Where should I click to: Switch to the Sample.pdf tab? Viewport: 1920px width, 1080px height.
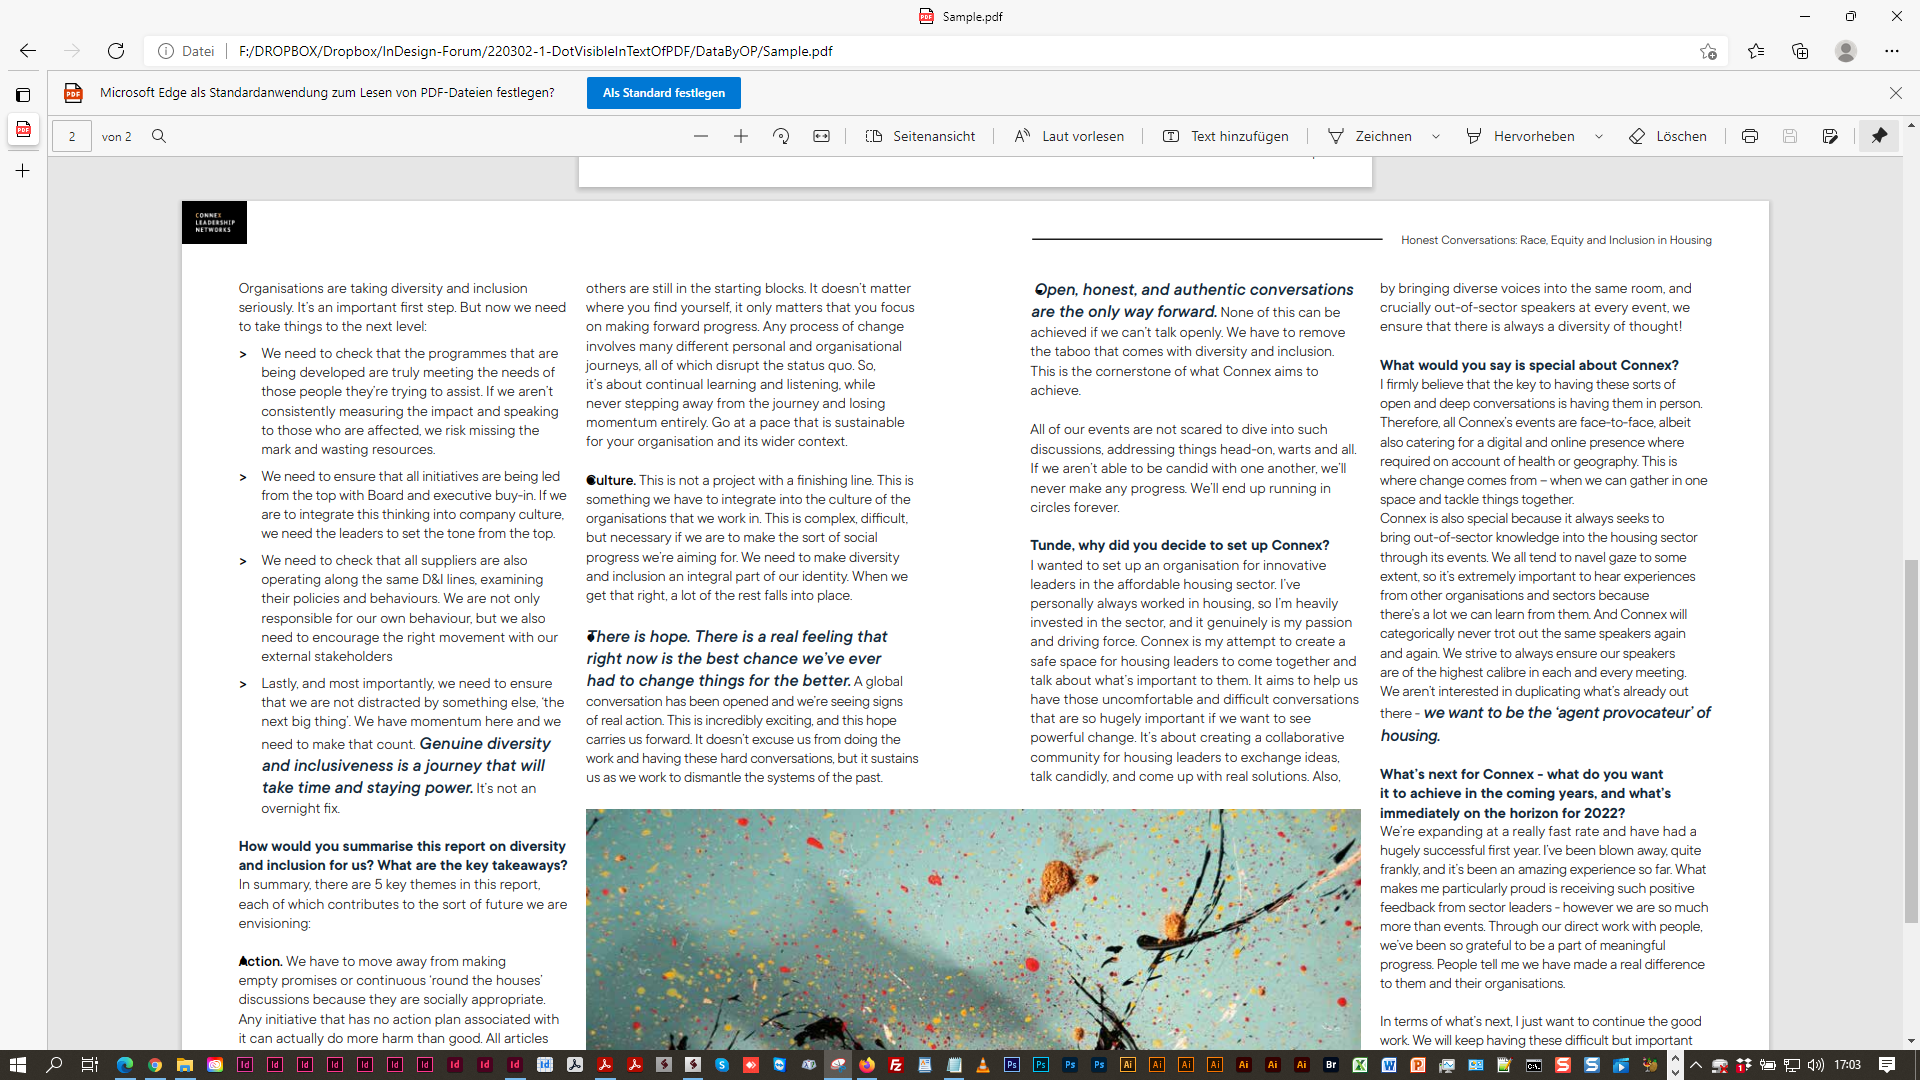pos(959,16)
